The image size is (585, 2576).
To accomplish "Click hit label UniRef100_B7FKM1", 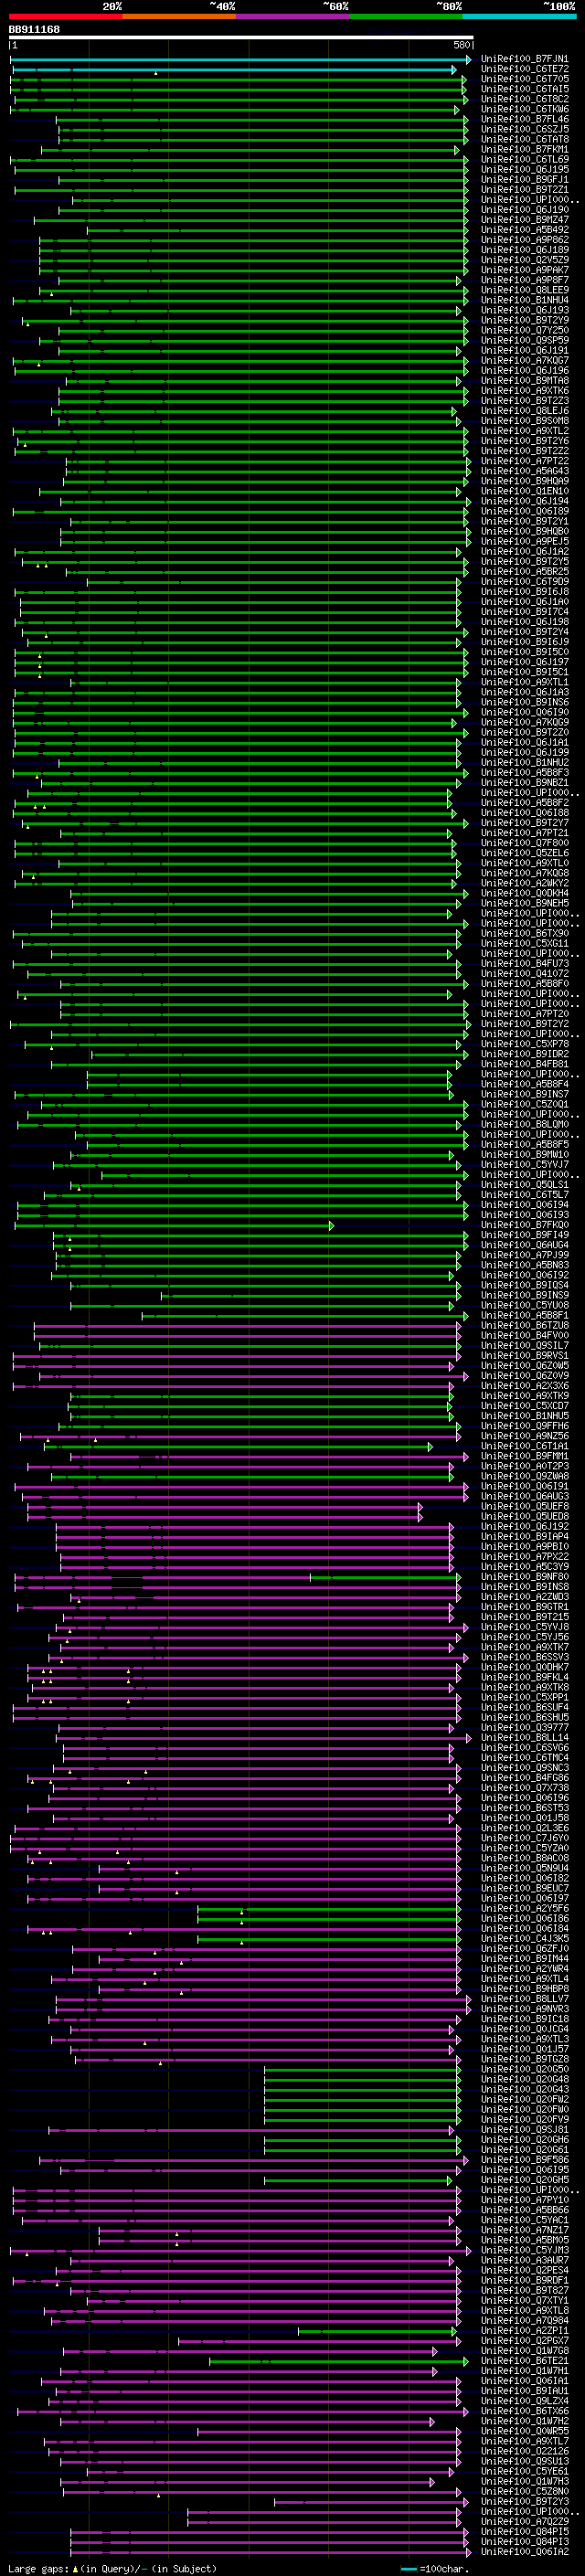I will point(524,149).
